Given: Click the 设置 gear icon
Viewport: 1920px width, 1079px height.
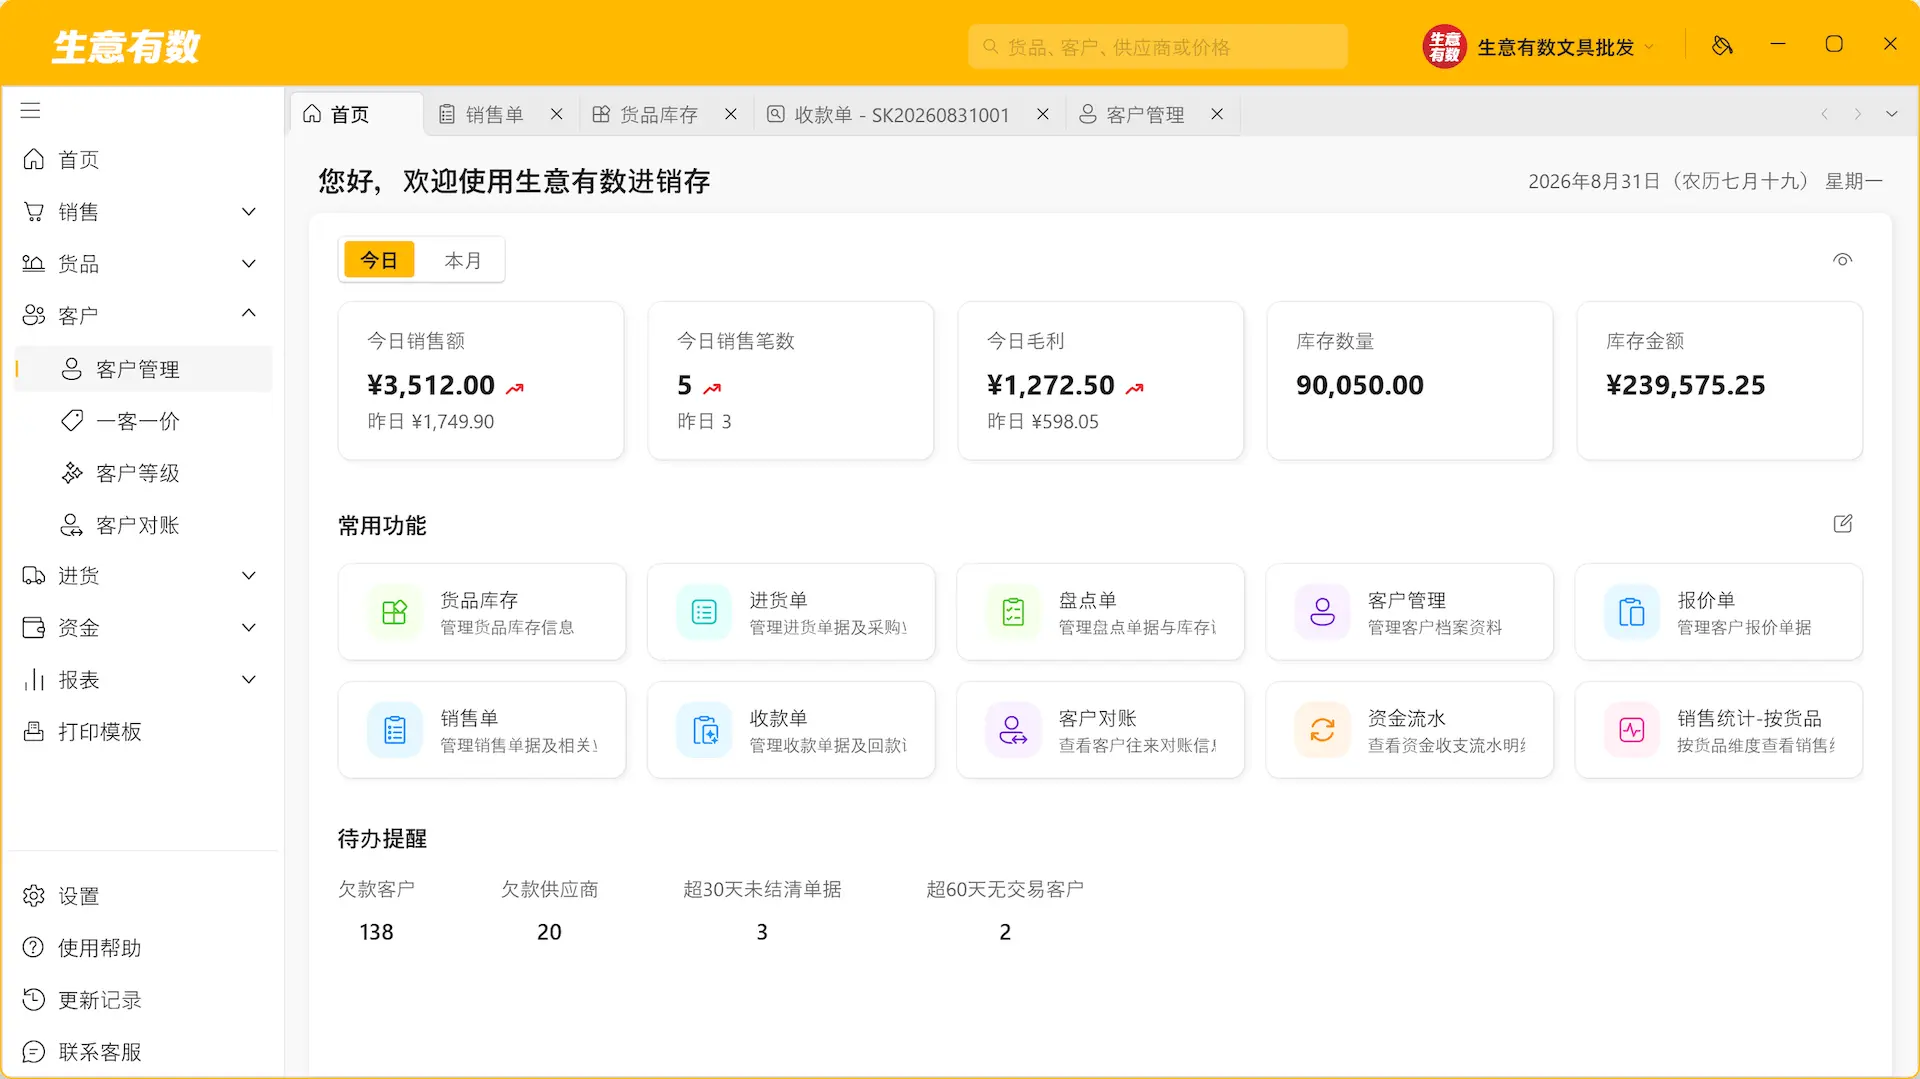Looking at the screenshot, I should click(x=34, y=896).
